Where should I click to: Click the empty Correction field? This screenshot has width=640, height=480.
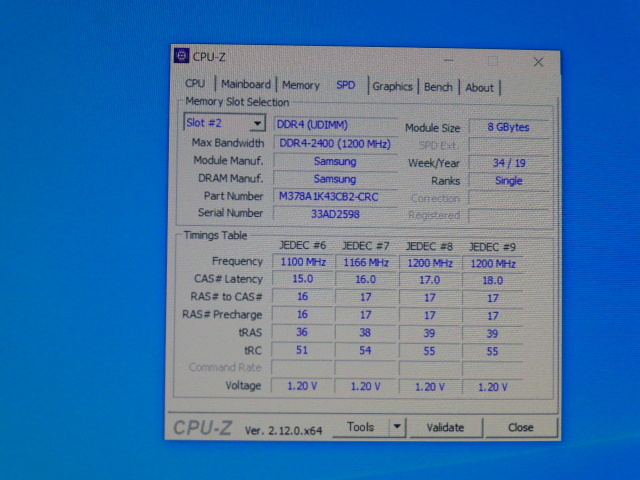(508, 199)
